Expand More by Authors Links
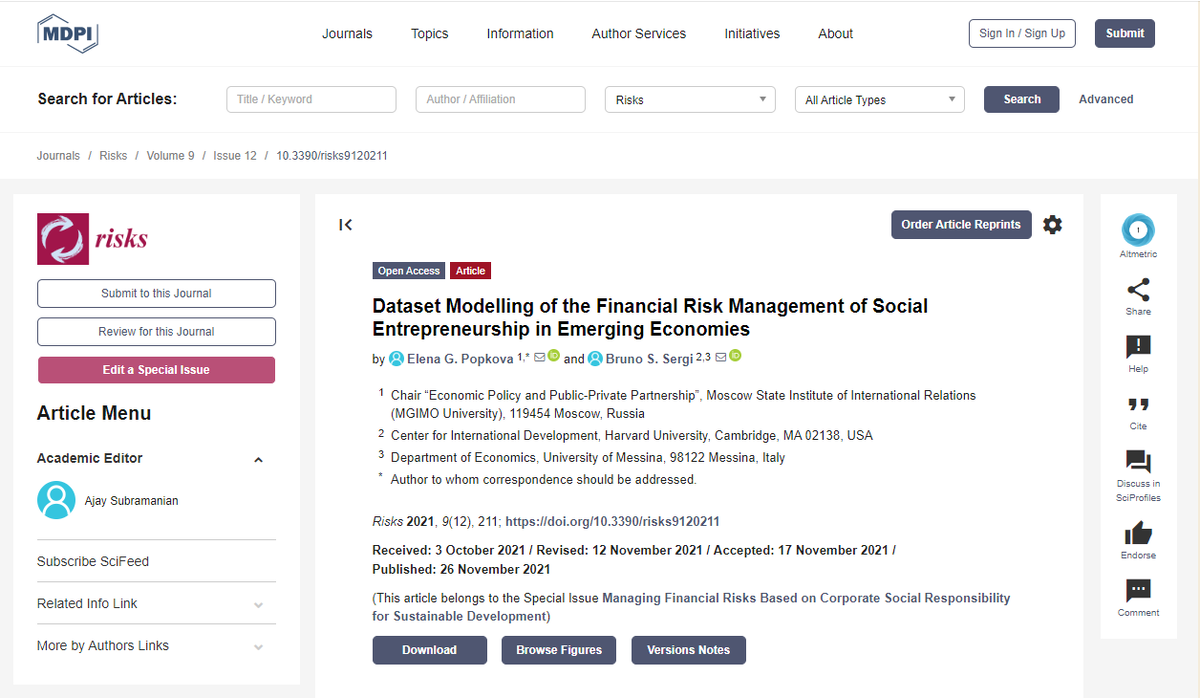The image size is (1200, 698). click(259, 646)
